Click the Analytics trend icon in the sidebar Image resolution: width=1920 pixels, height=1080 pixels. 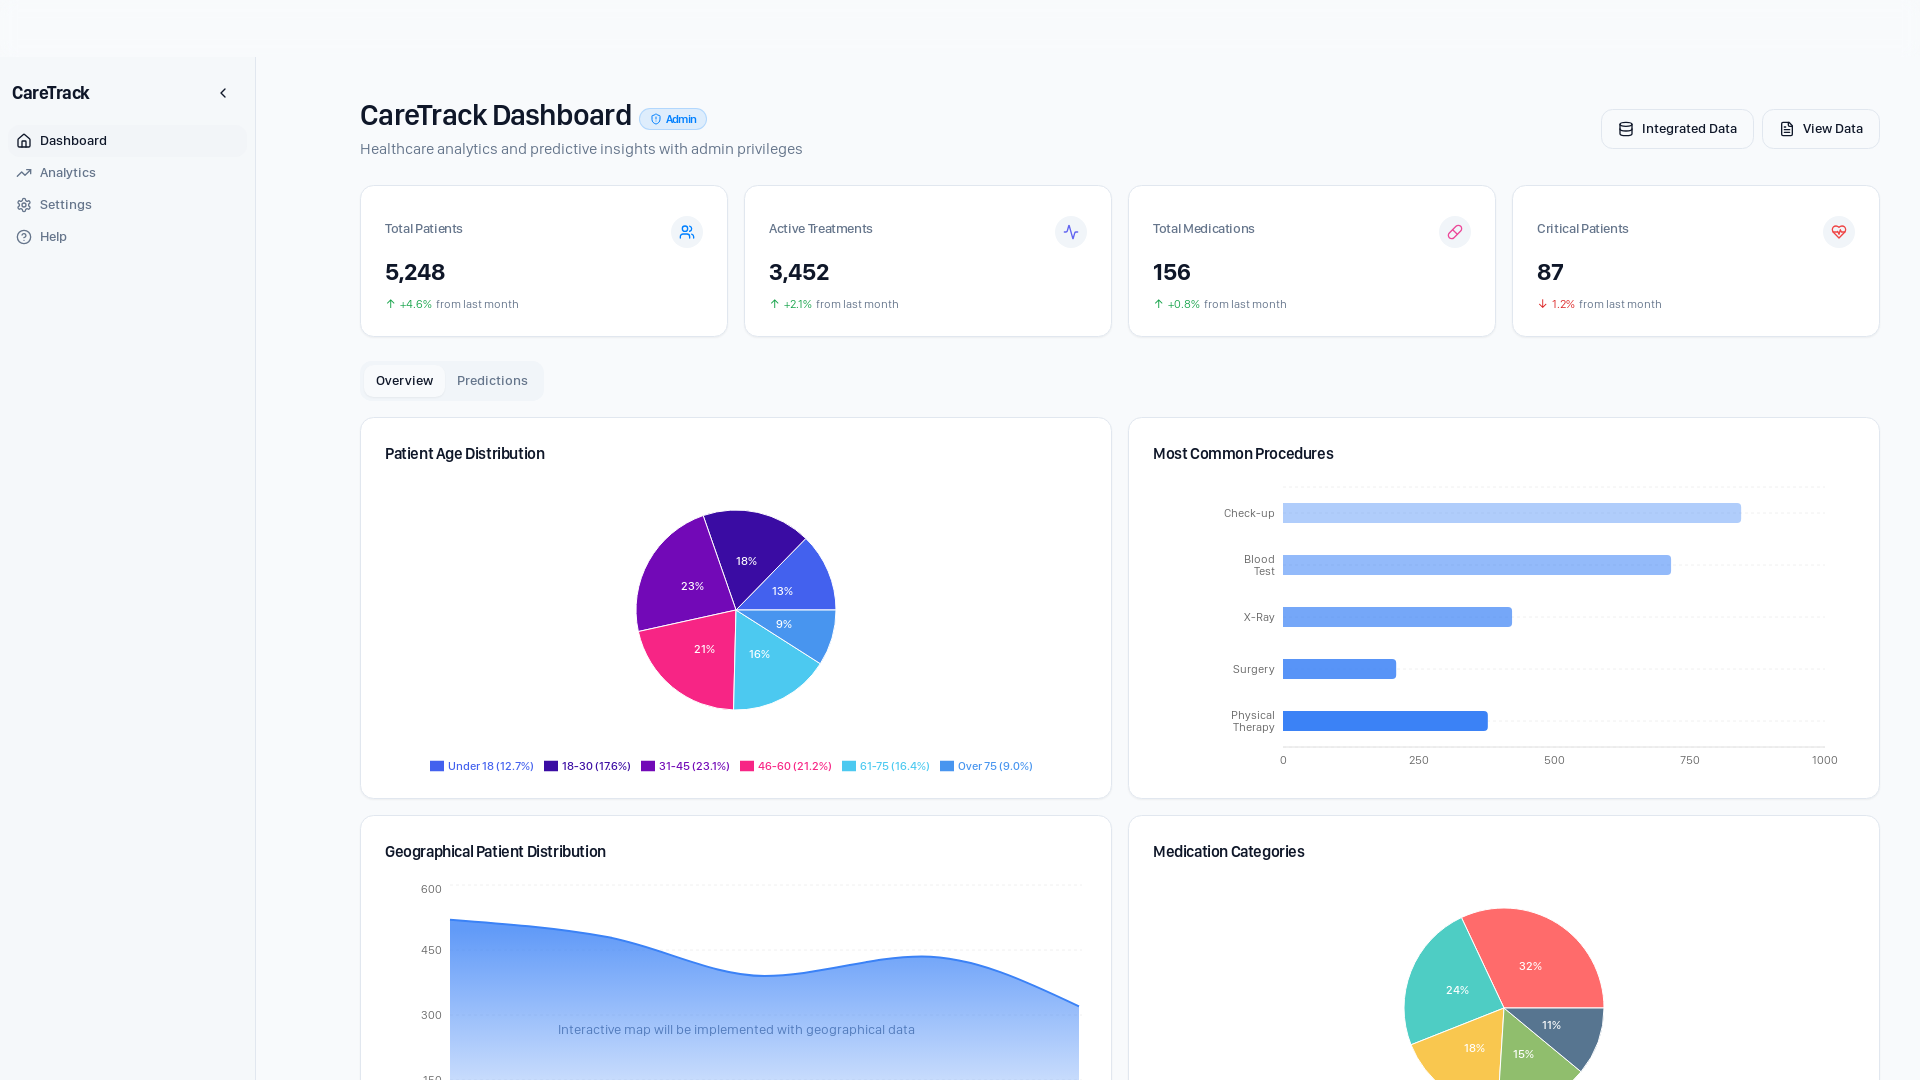[24, 173]
